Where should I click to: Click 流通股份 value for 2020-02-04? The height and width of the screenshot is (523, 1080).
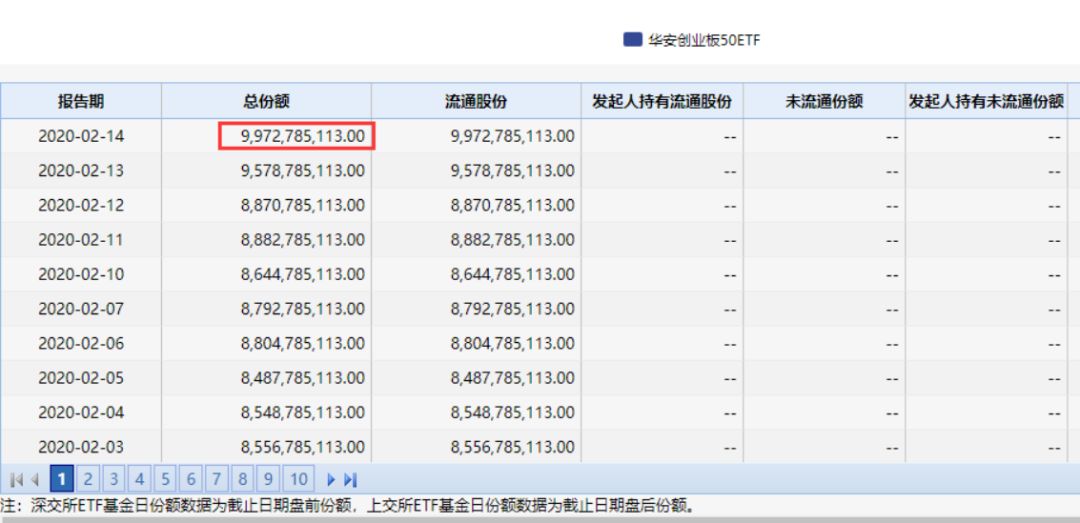[512, 413]
